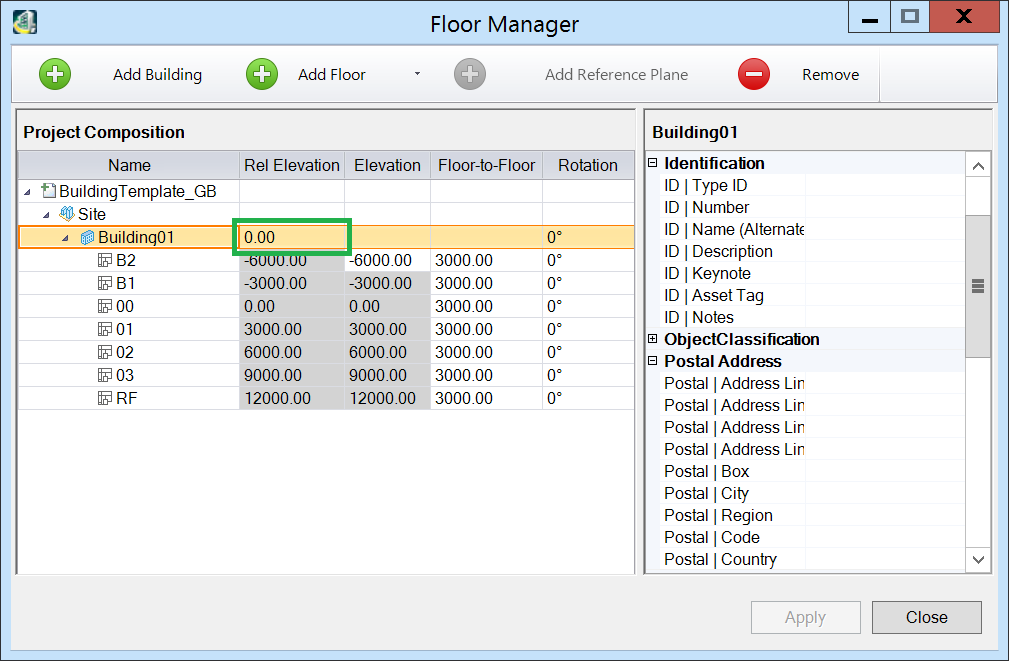Click the green Add Building plus icon
This screenshot has height=661, width=1009.
point(55,74)
